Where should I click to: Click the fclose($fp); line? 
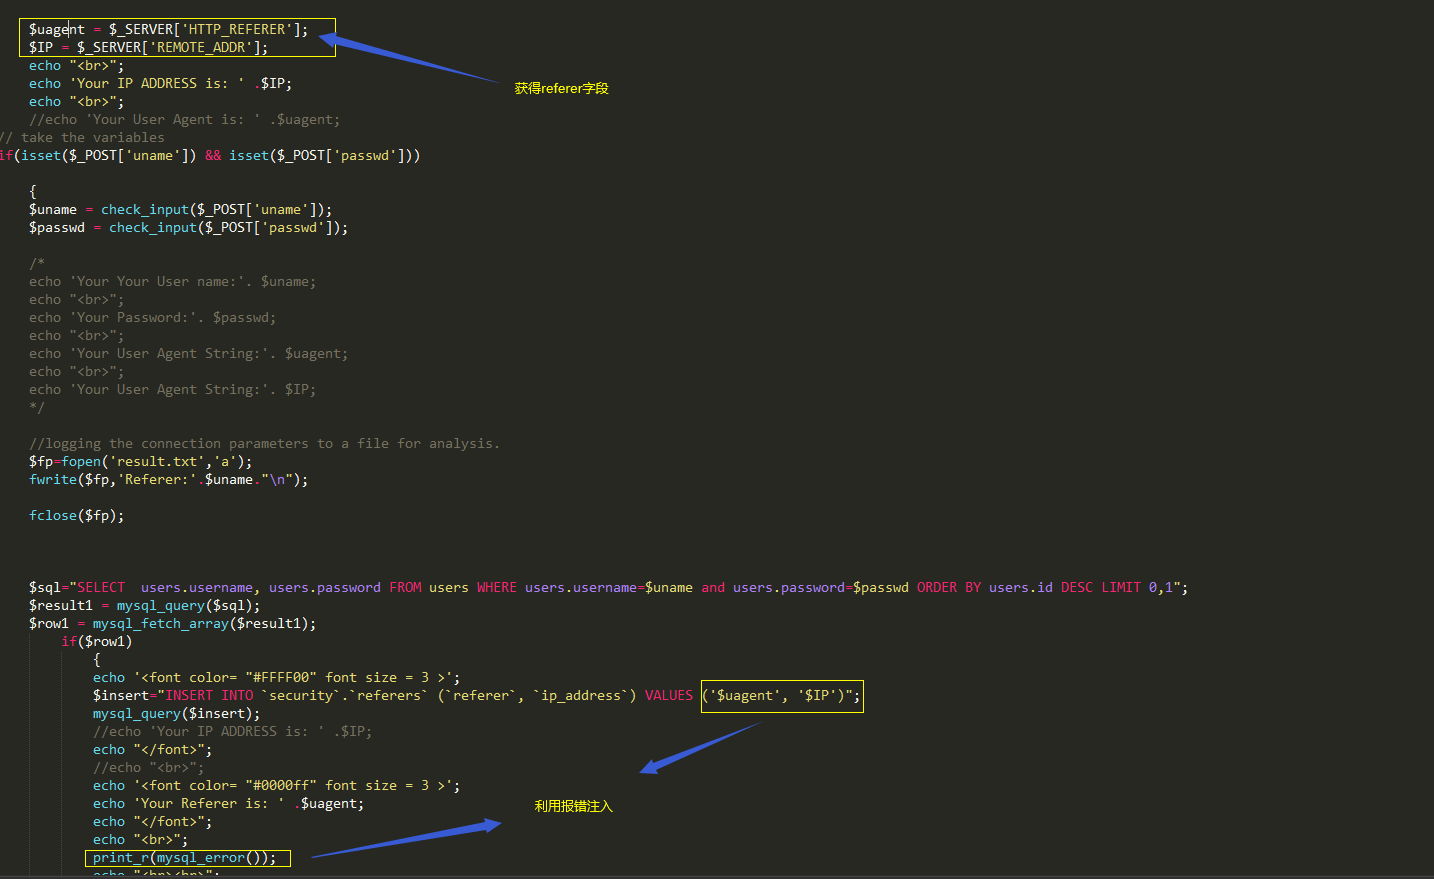coord(76,515)
